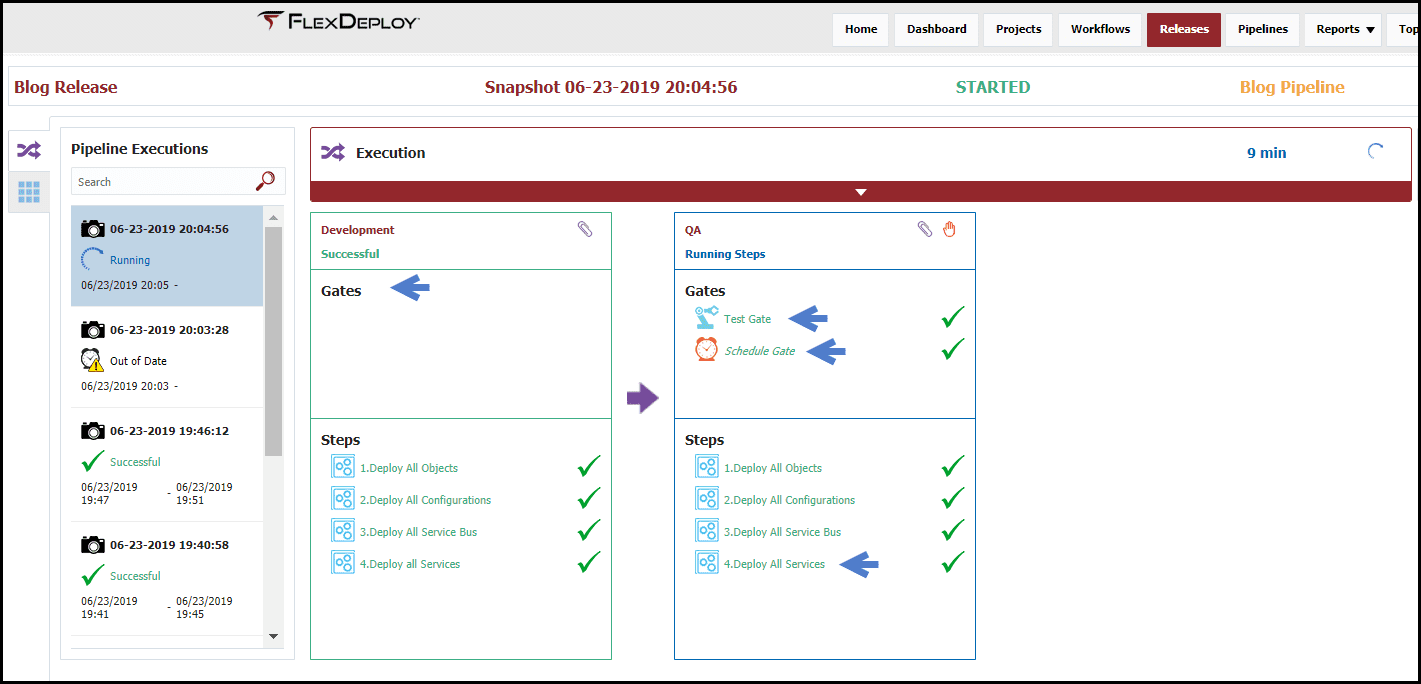Click step icon for Development Deploy All Service Bus

pos(343,531)
